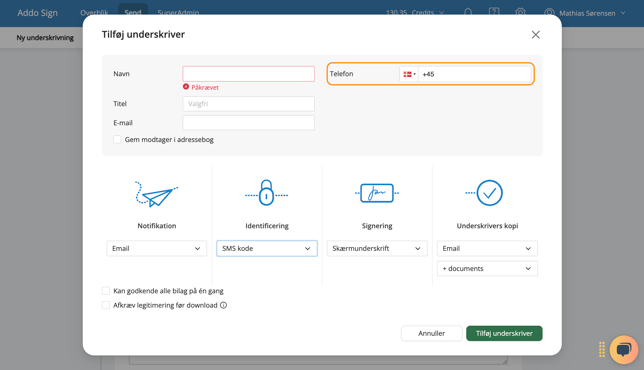Expand the Skærmunderskrift signing dropdown

[x=377, y=248]
